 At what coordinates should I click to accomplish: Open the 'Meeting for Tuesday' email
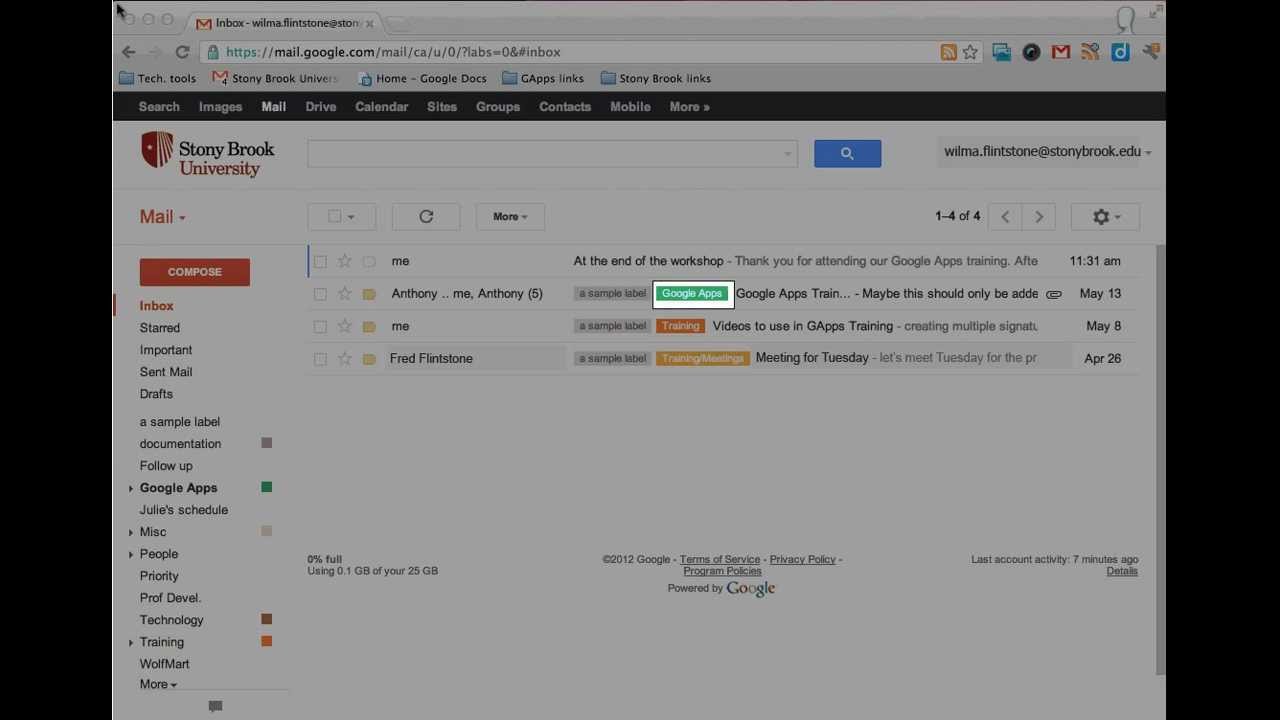tap(812, 358)
